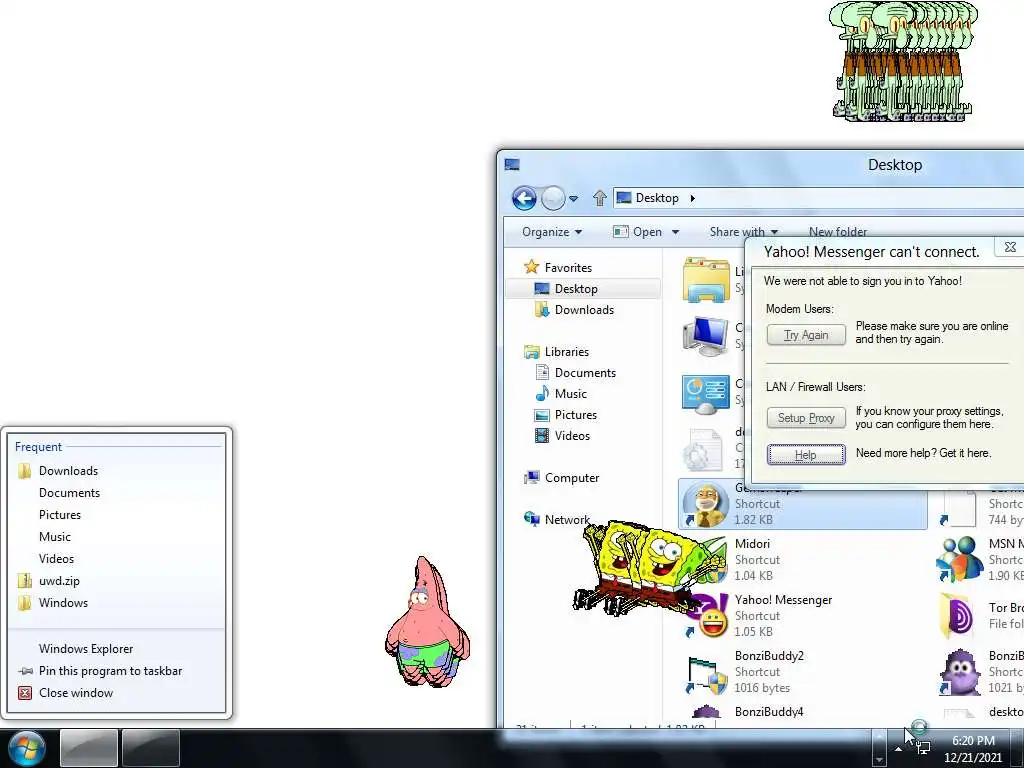Click the Patrick Star desktop character
Screen dimensions: 1024x768
pyautogui.click(x=426, y=622)
